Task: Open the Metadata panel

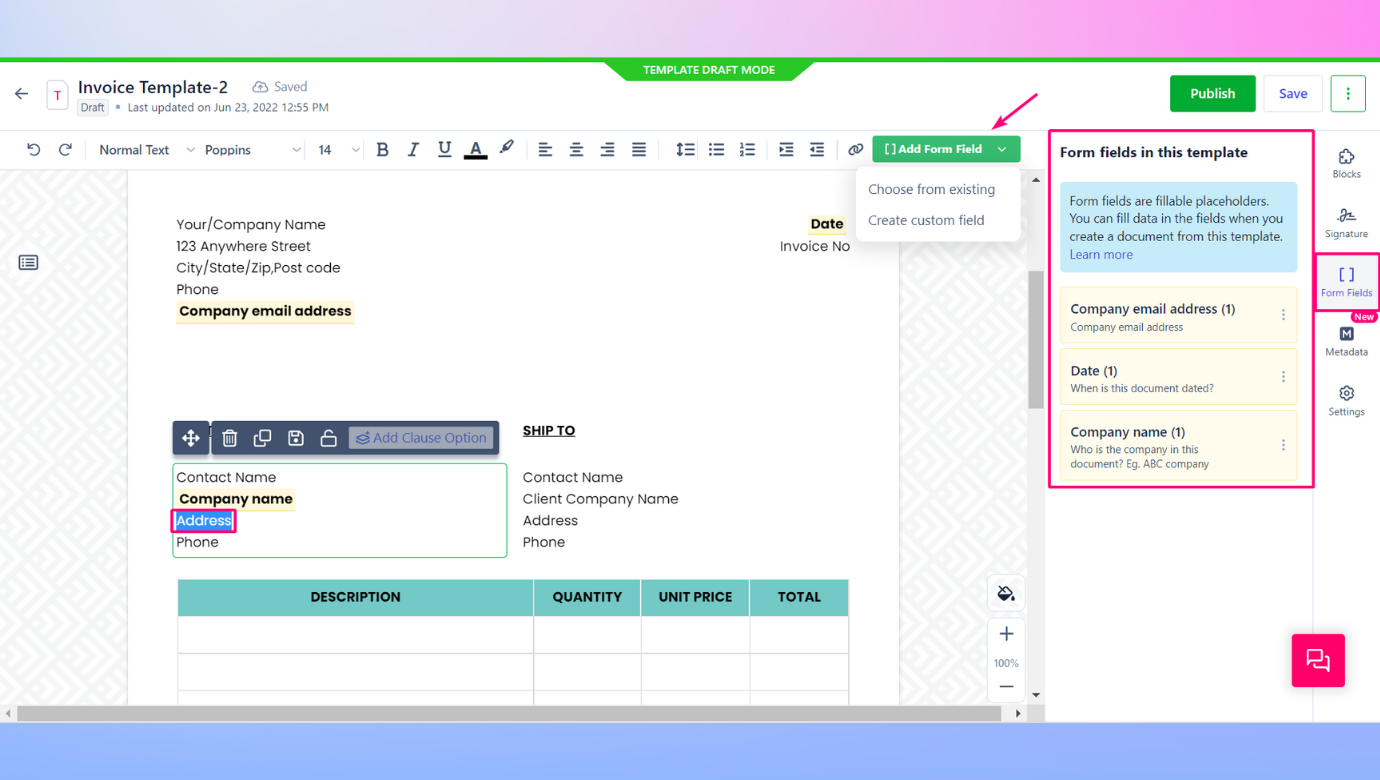Action: (1346, 341)
